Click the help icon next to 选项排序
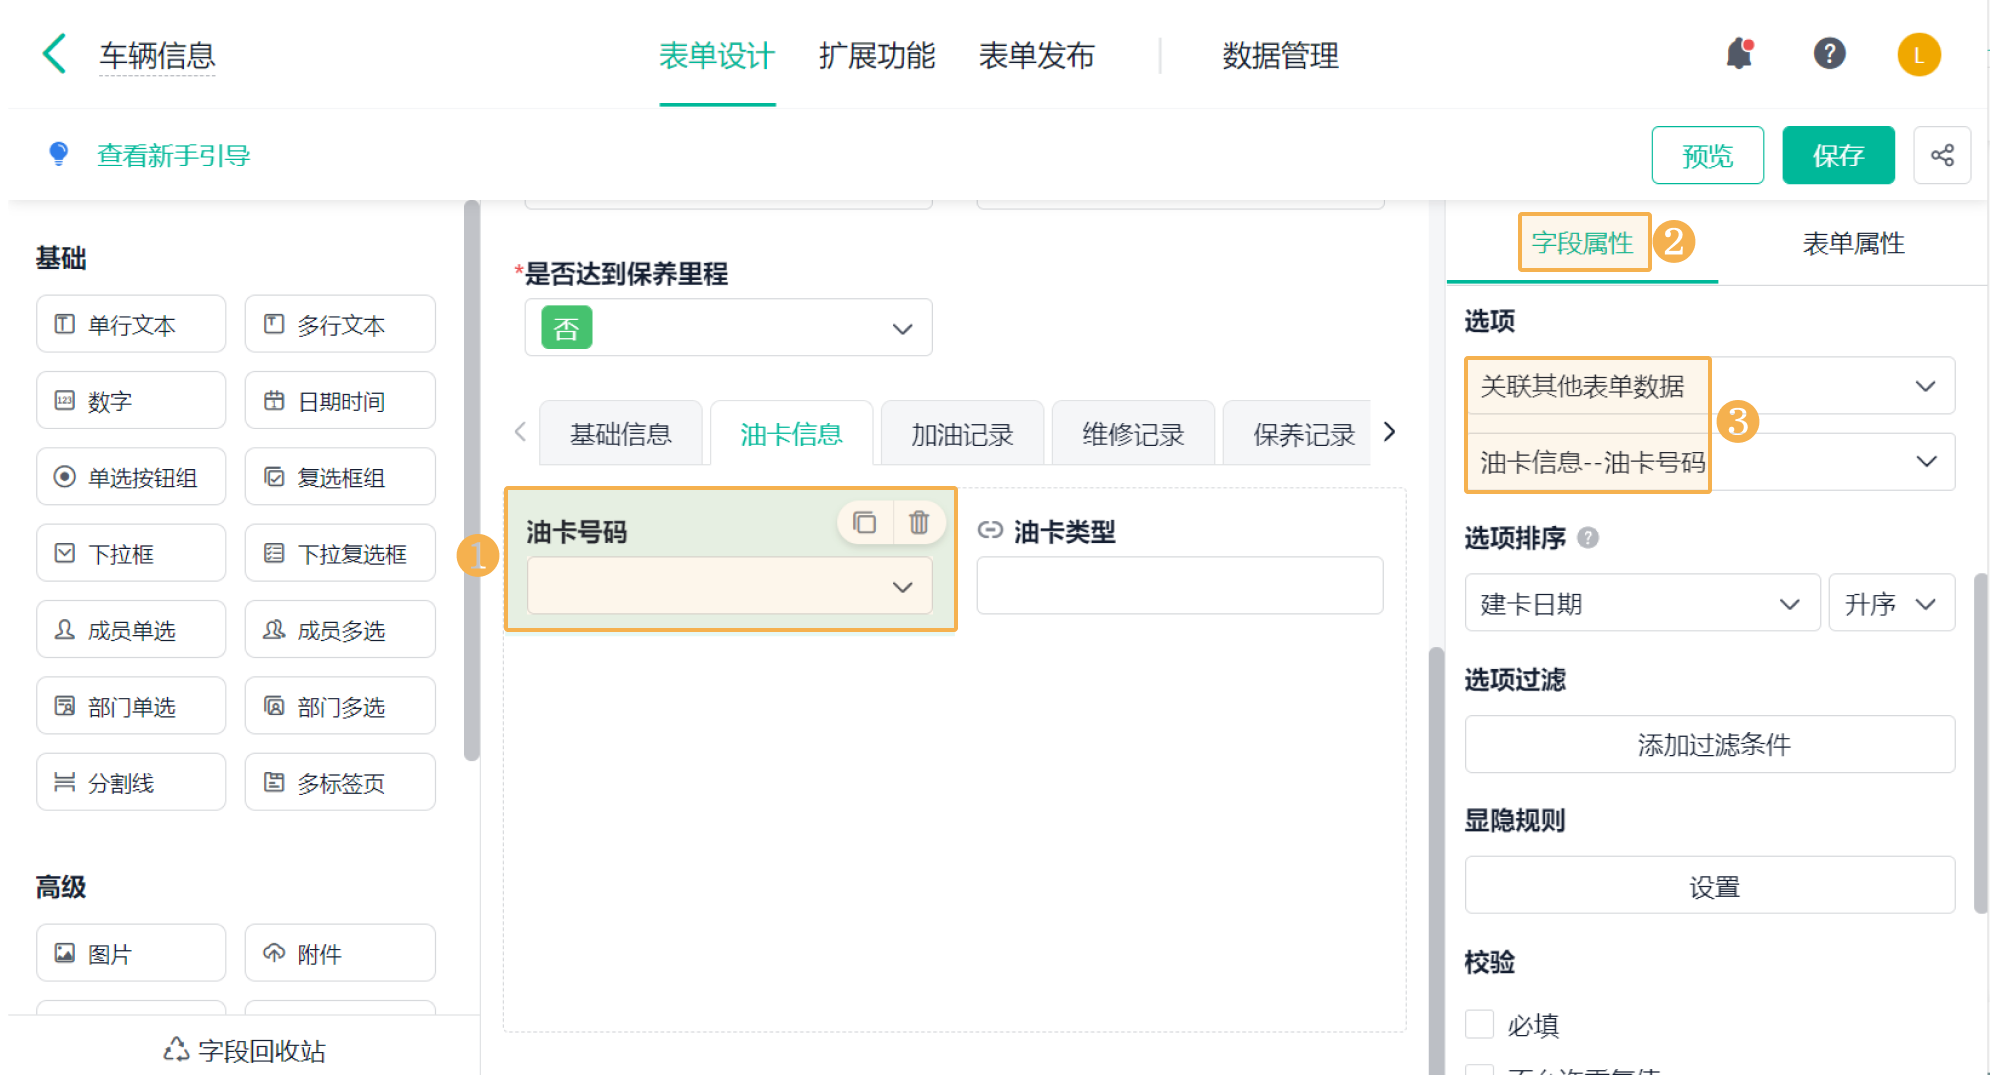Screen dimensions: 2000x1084 click(x=1588, y=538)
